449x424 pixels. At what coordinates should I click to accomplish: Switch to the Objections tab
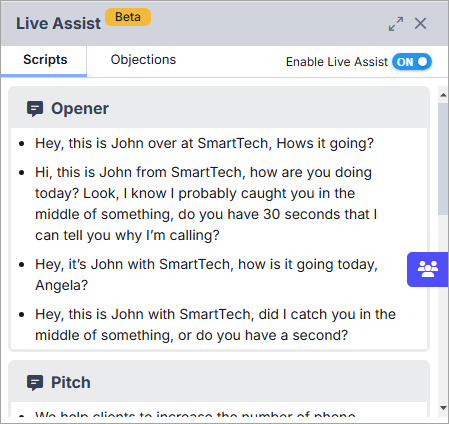click(143, 60)
